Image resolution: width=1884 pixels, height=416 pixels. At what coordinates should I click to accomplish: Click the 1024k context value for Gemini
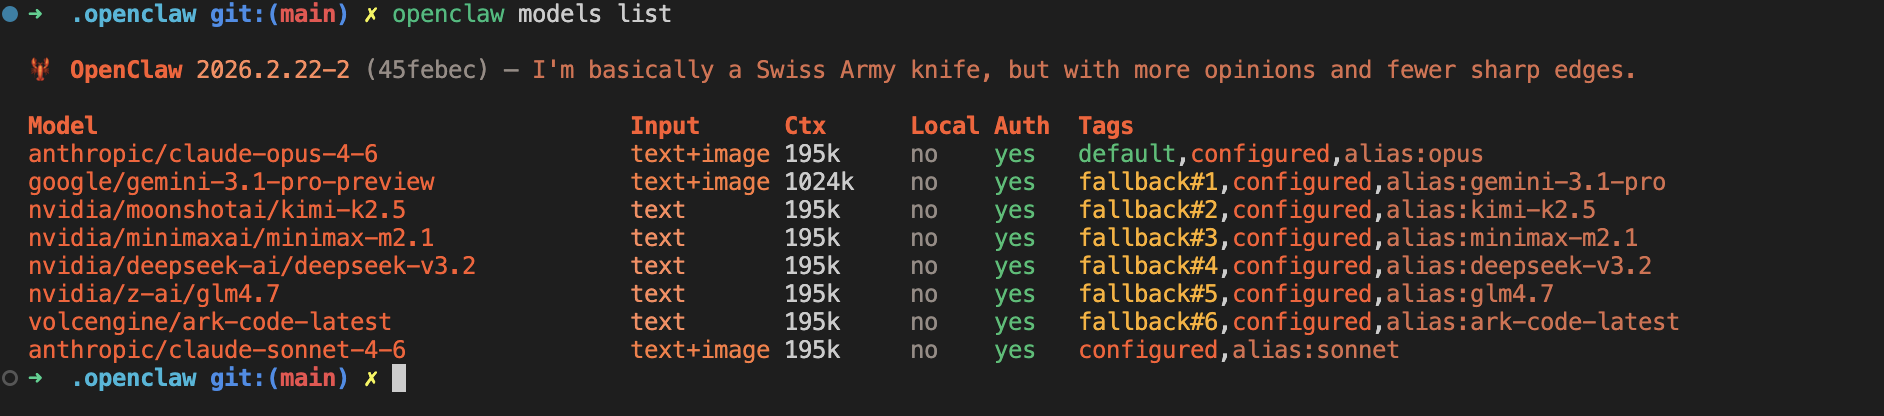(819, 182)
